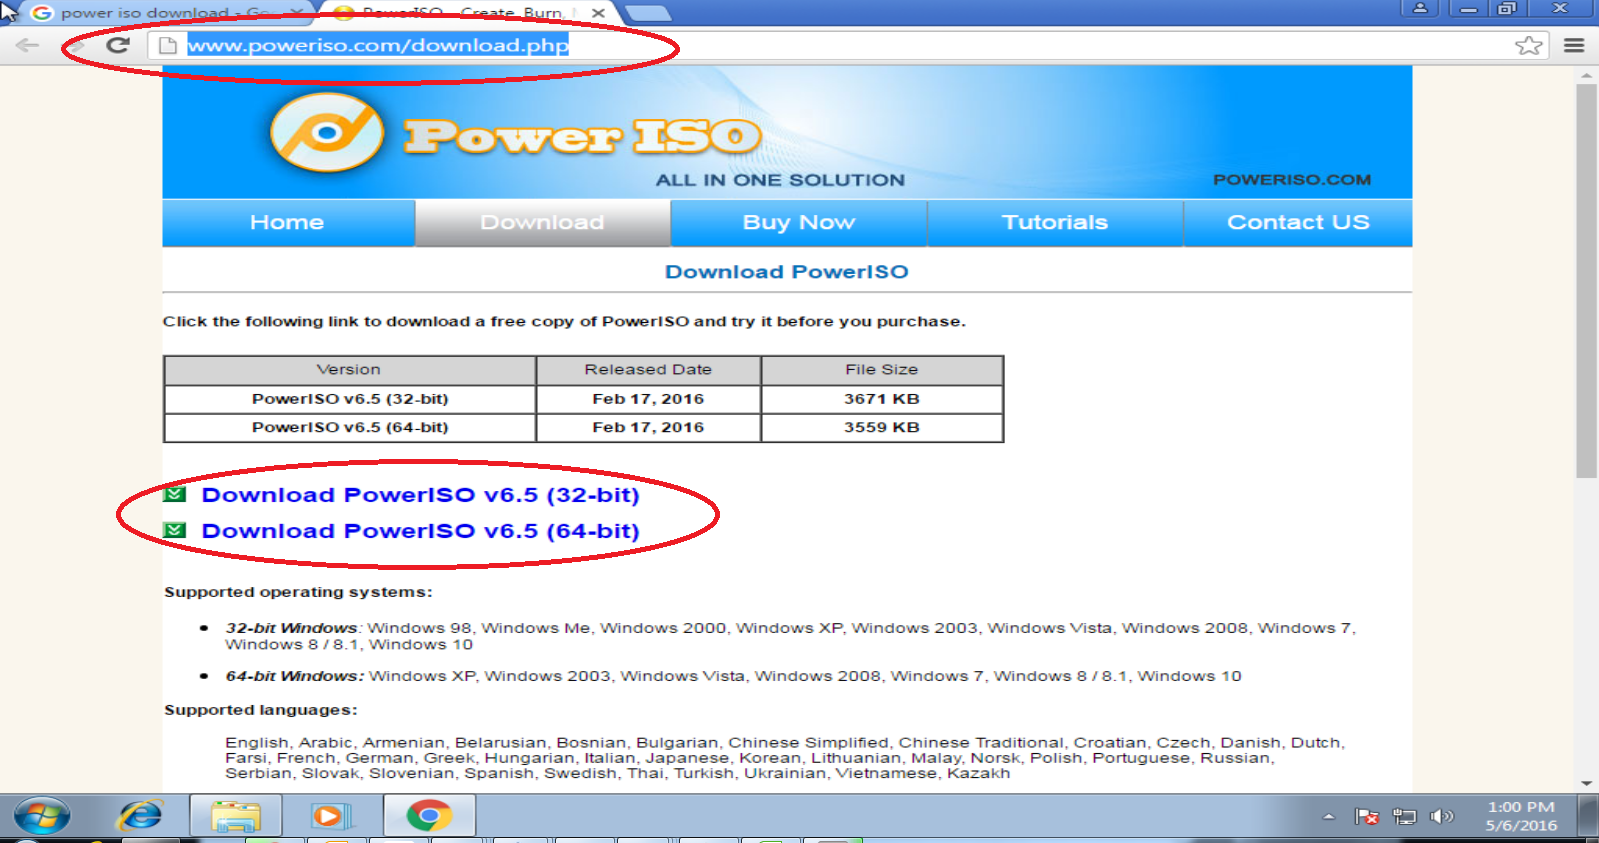Screen dimensions: 1599x843
Task: Open the Windows Start orb
Action: (41, 817)
